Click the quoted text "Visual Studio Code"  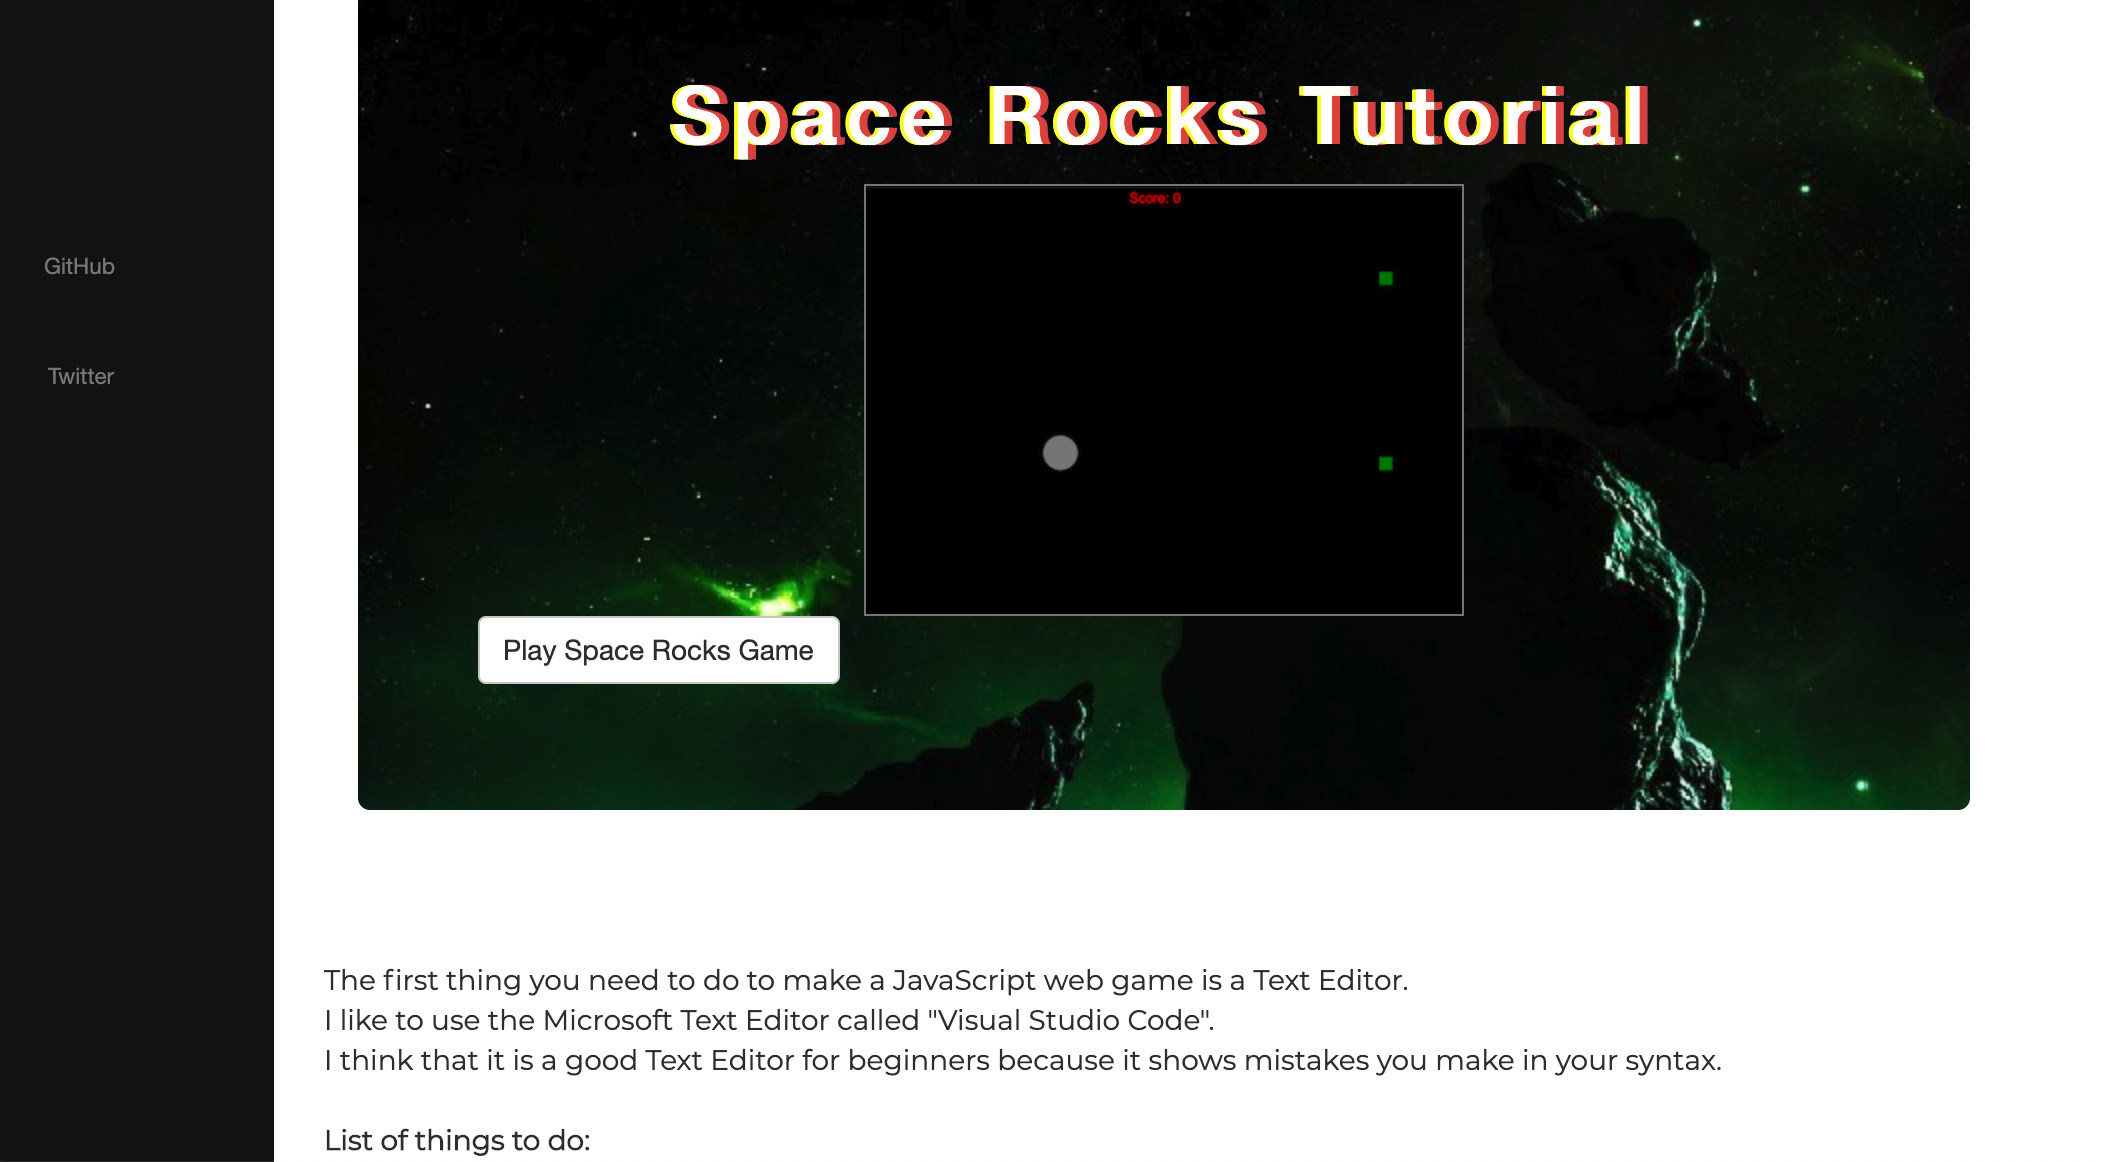(x=1070, y=1020)
